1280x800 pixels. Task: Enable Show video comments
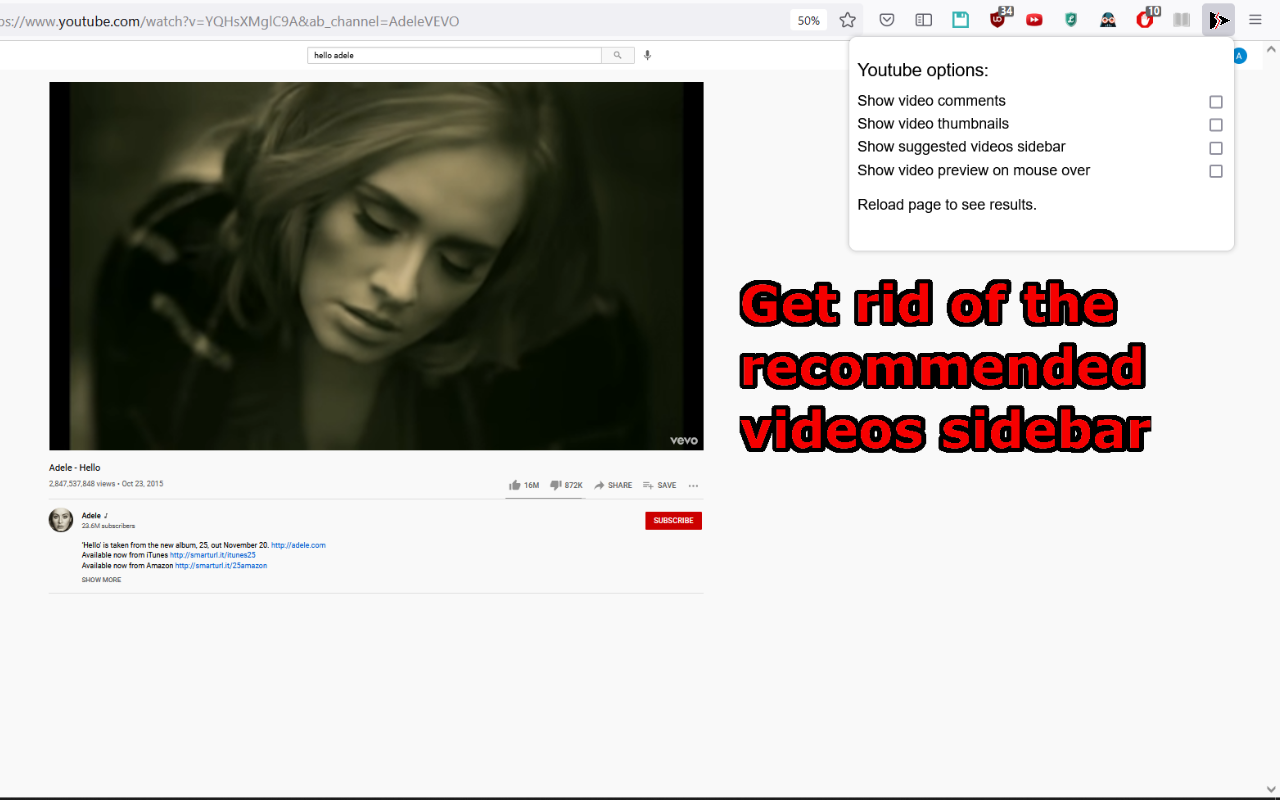pos(1216,101)
